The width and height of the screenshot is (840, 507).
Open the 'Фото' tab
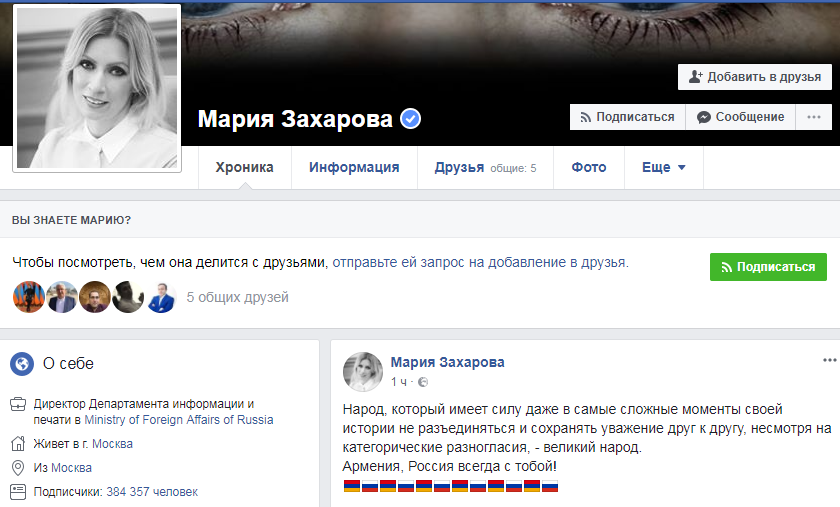(589, 167)
